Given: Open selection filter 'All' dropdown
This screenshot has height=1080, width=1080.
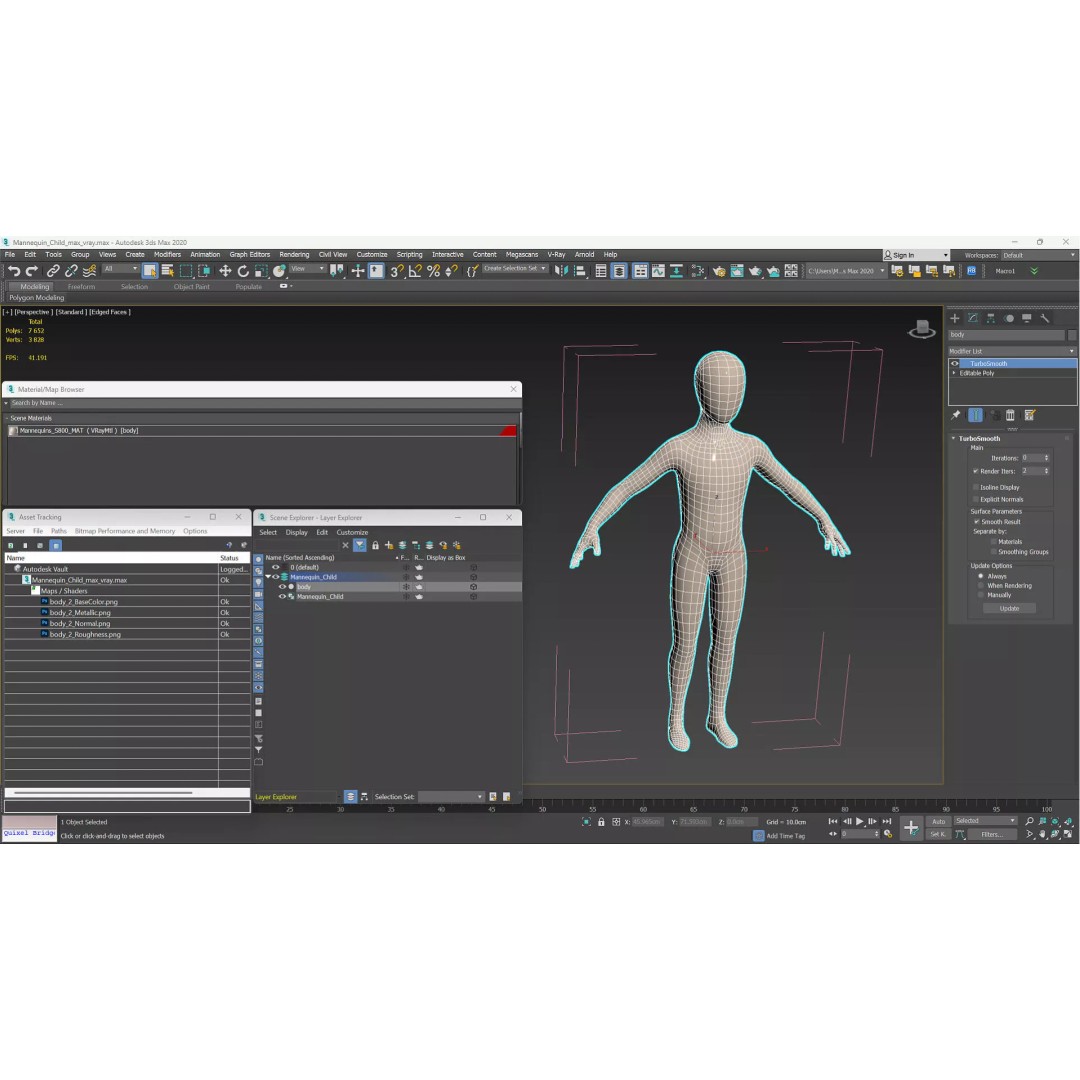Looking at the screenshot, I should [121, 269].
